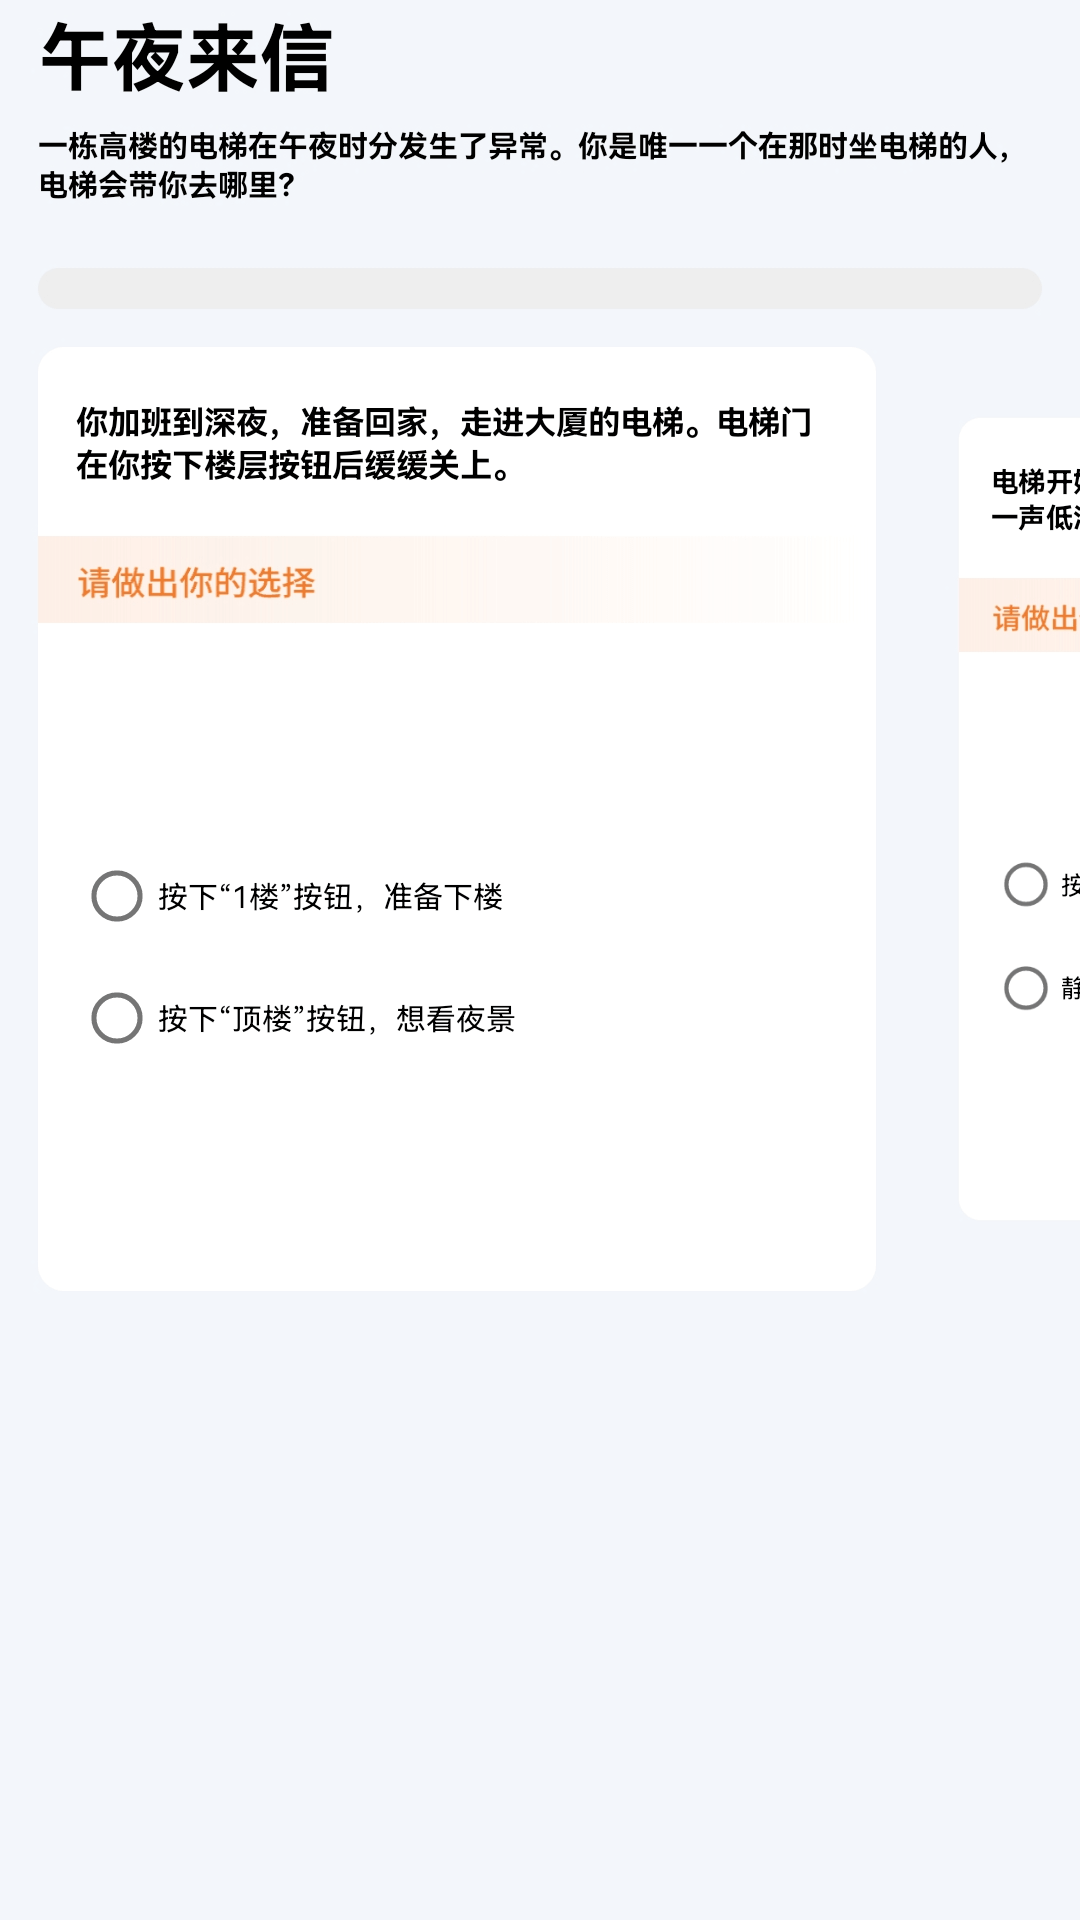Click the story progress bar
1080x1920 pixels.
click(540, 287)
